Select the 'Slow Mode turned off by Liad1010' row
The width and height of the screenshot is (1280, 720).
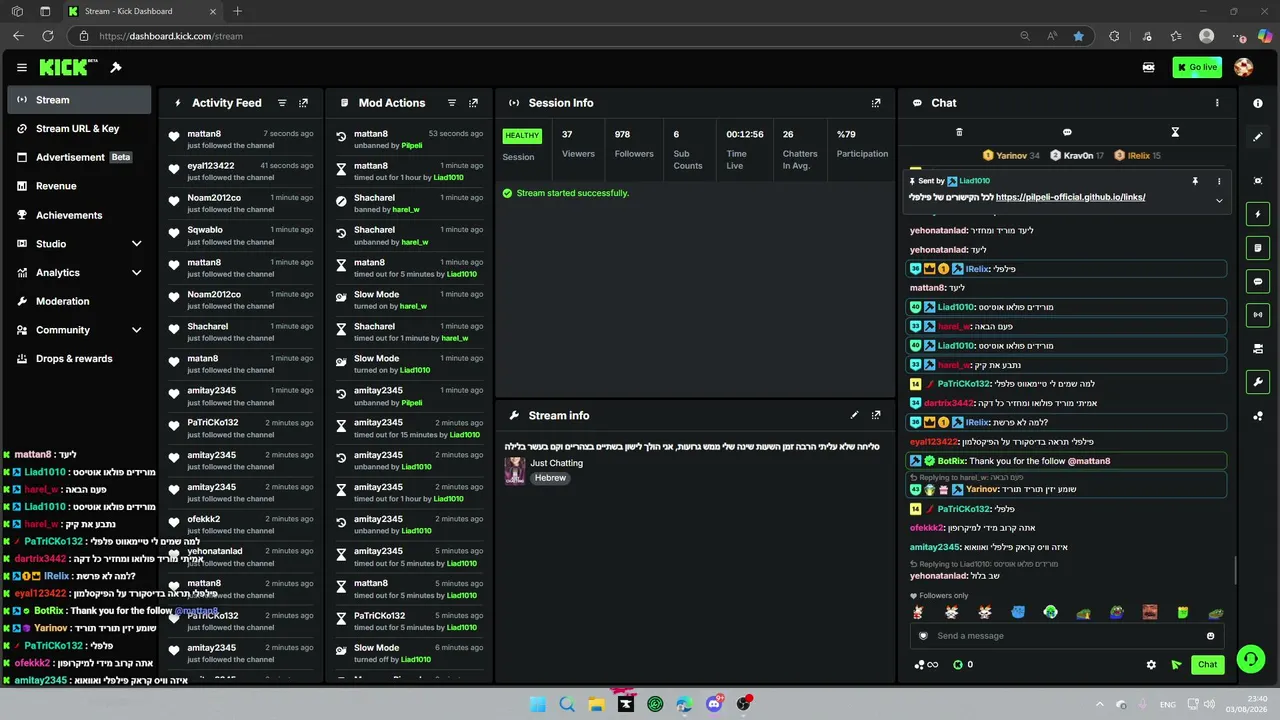click(408, 654)
